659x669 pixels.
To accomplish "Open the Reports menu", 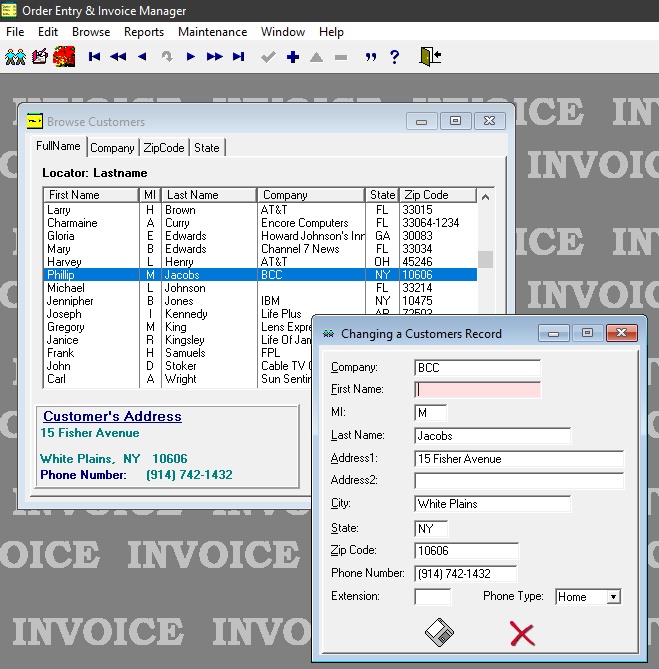I will [x=144, y=32].
